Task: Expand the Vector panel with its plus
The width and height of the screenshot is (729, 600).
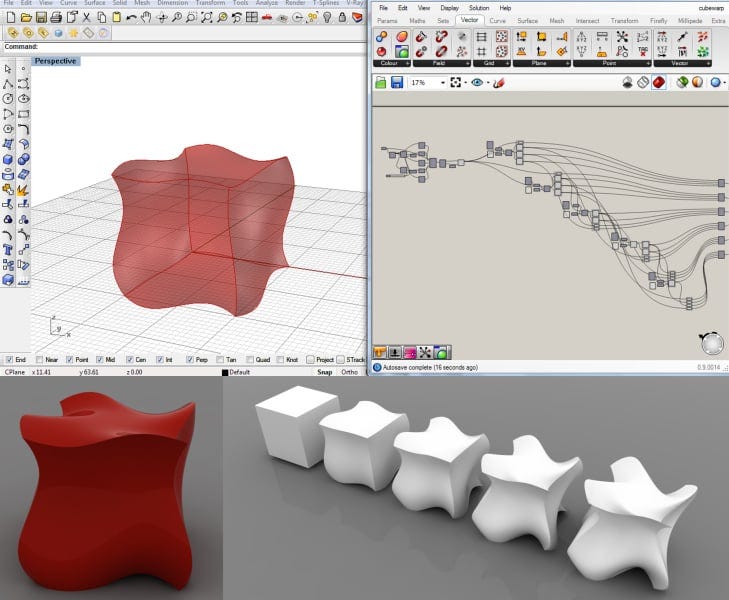Action: pyautogui.click(x=708, y=63)
